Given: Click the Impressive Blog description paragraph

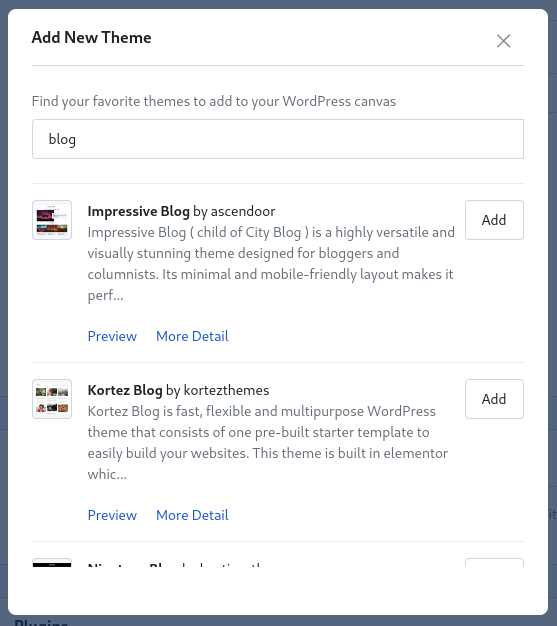Looking at the screenshot, I should tap(271, 264).
